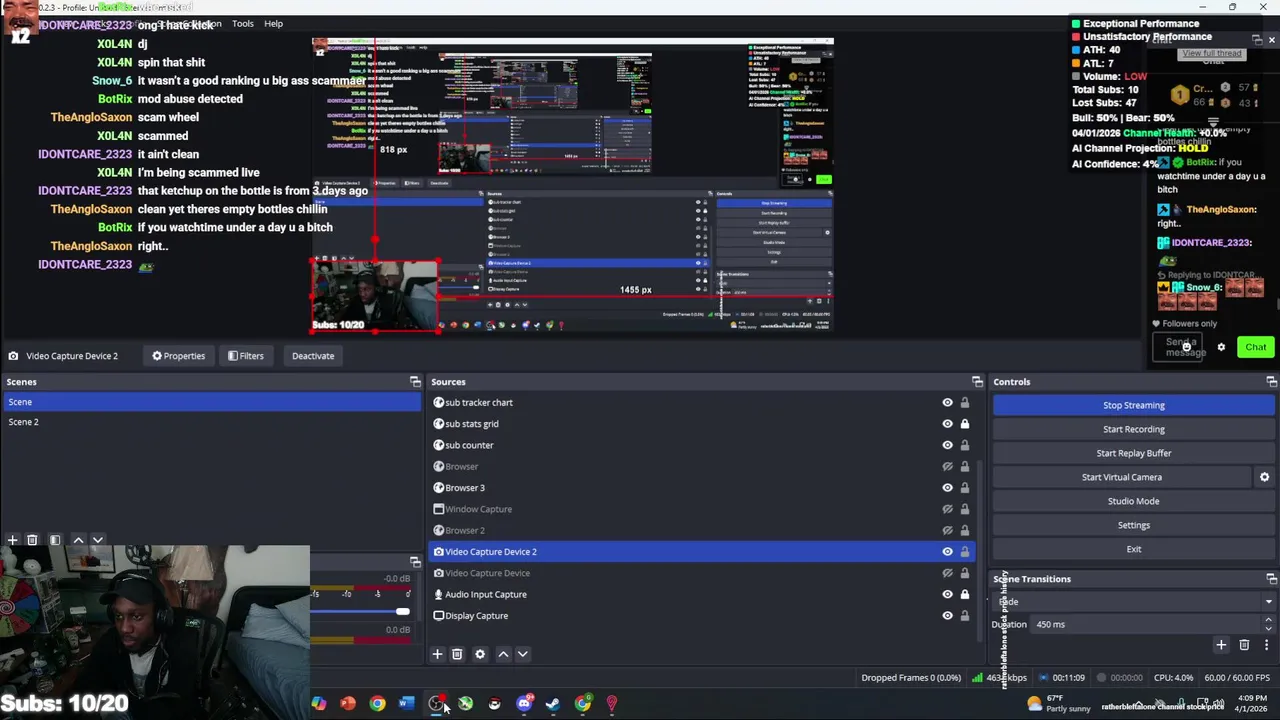The width and height of the screenshot is (1280, 720).
Task: Undock the Scenes panel
Action: point(415,382)
